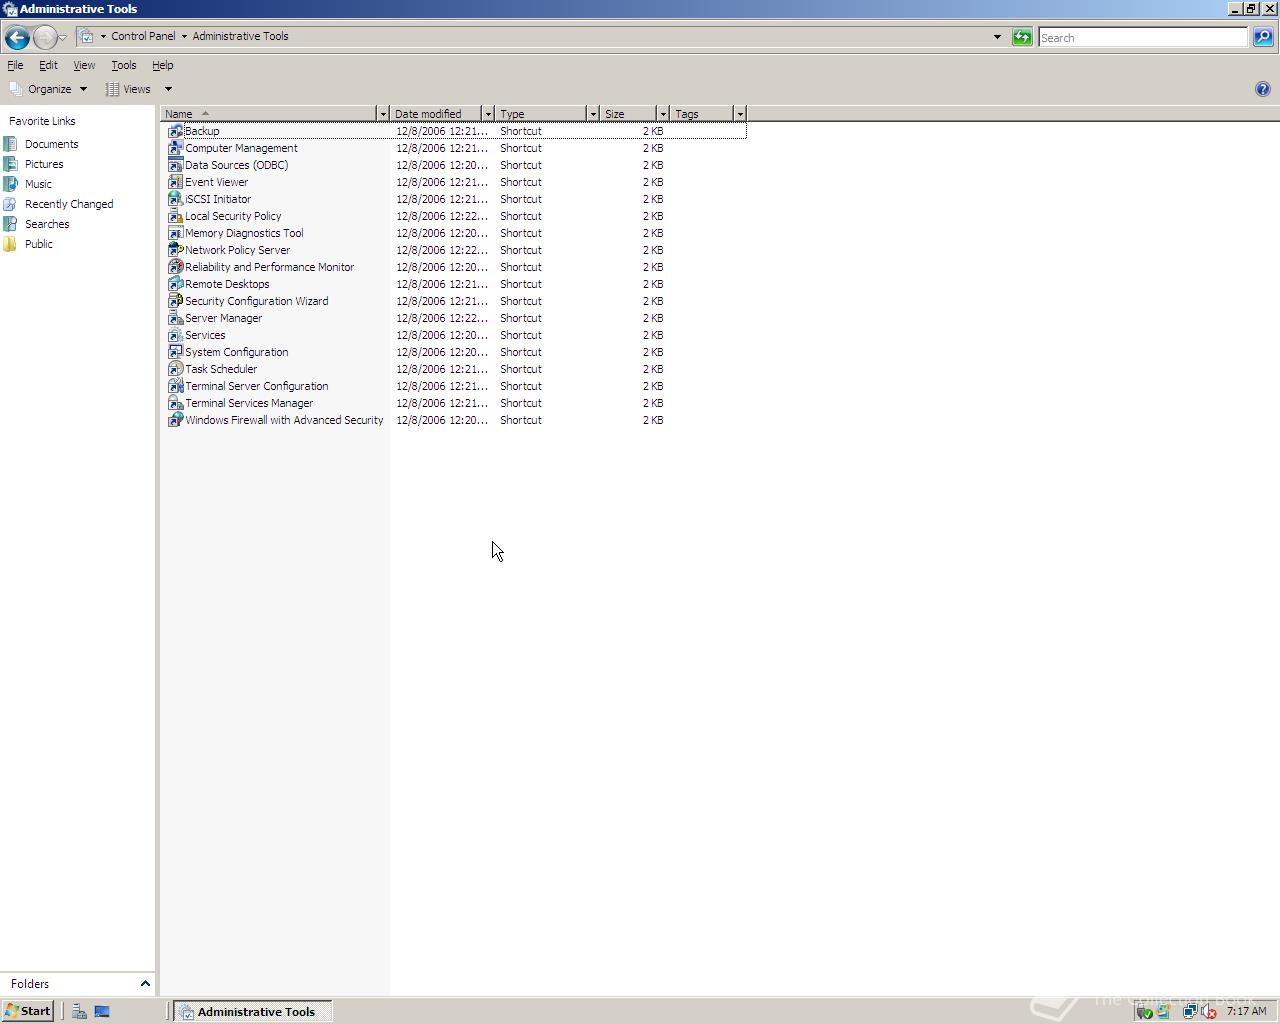
Task: Click the refresh button beside address bar
Action: pyautogui.click(x=1022, y=37)
